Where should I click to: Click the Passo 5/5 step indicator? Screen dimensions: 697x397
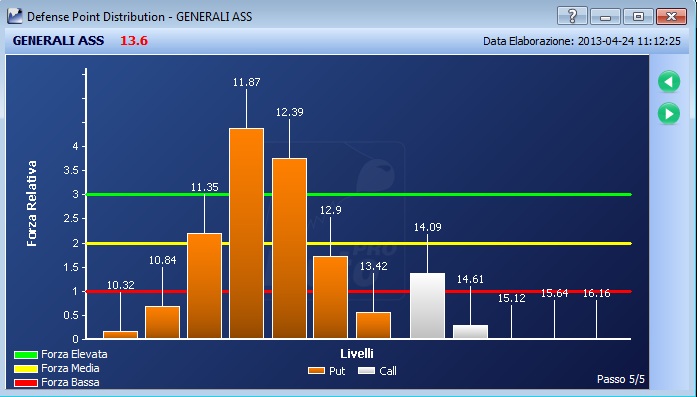[x=621, y=379]
